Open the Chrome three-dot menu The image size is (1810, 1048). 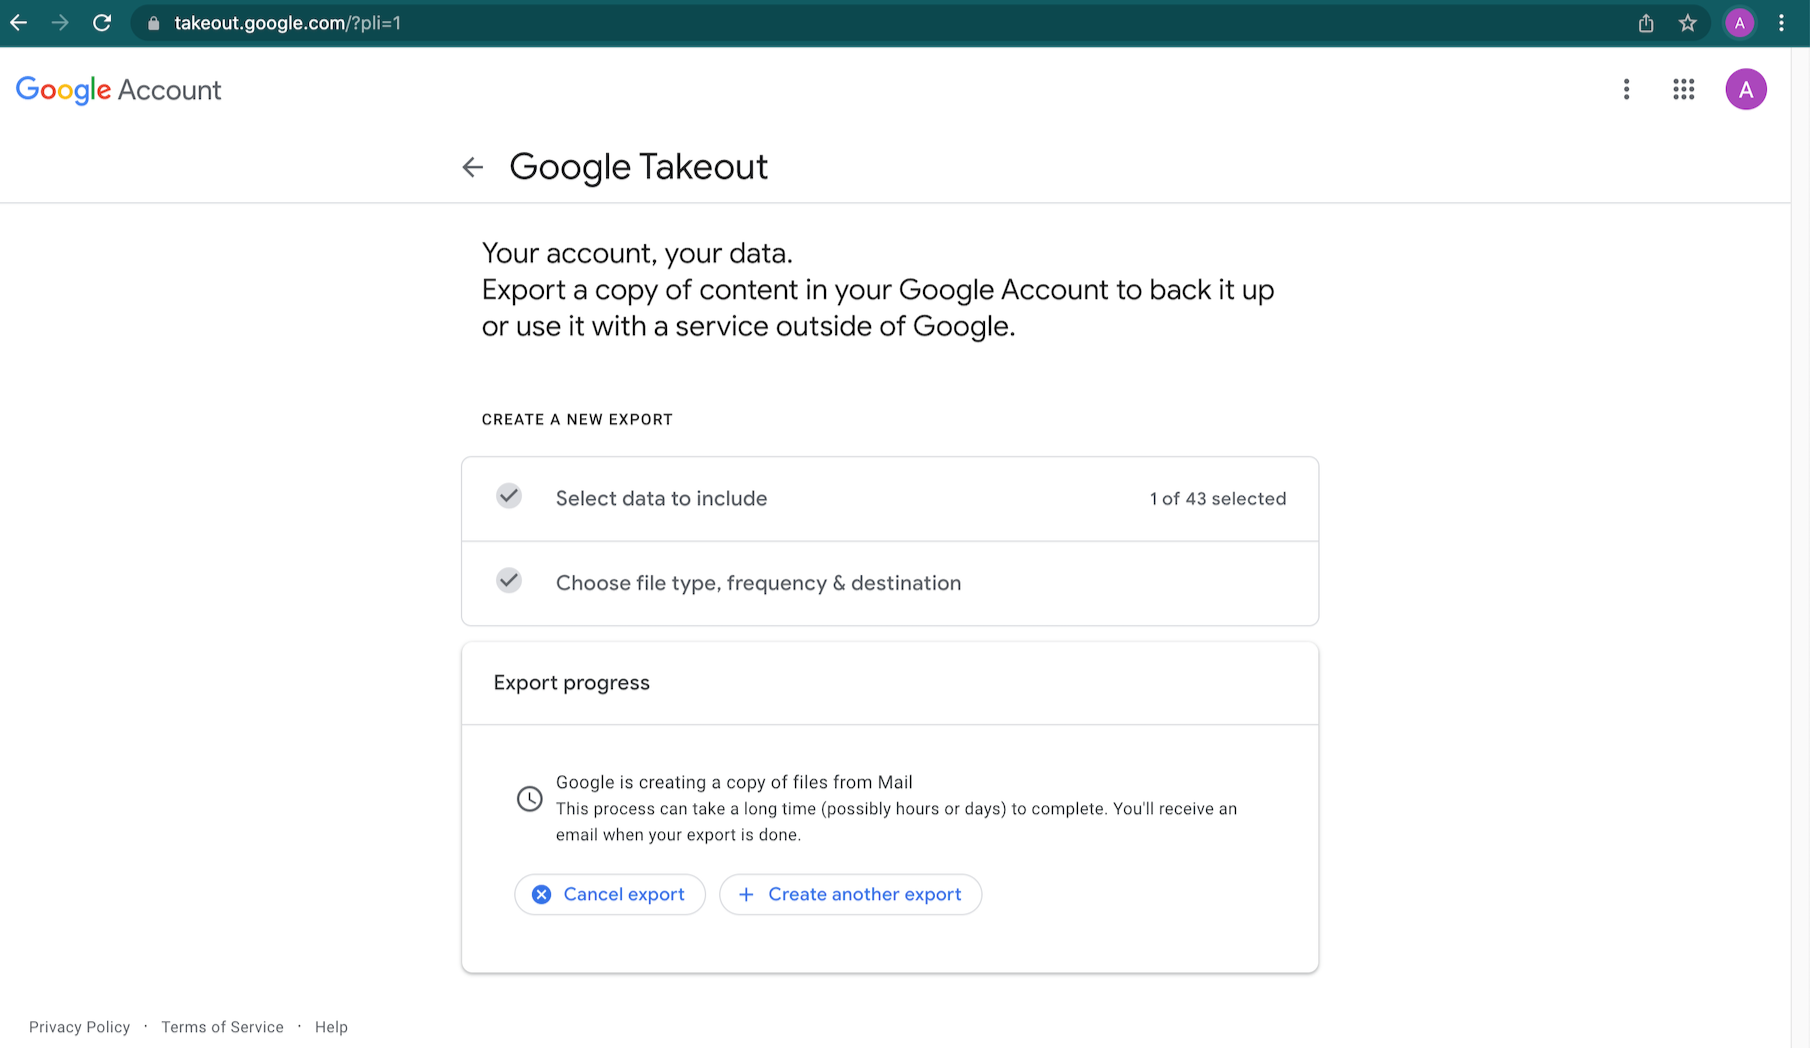pos(1781,23)
